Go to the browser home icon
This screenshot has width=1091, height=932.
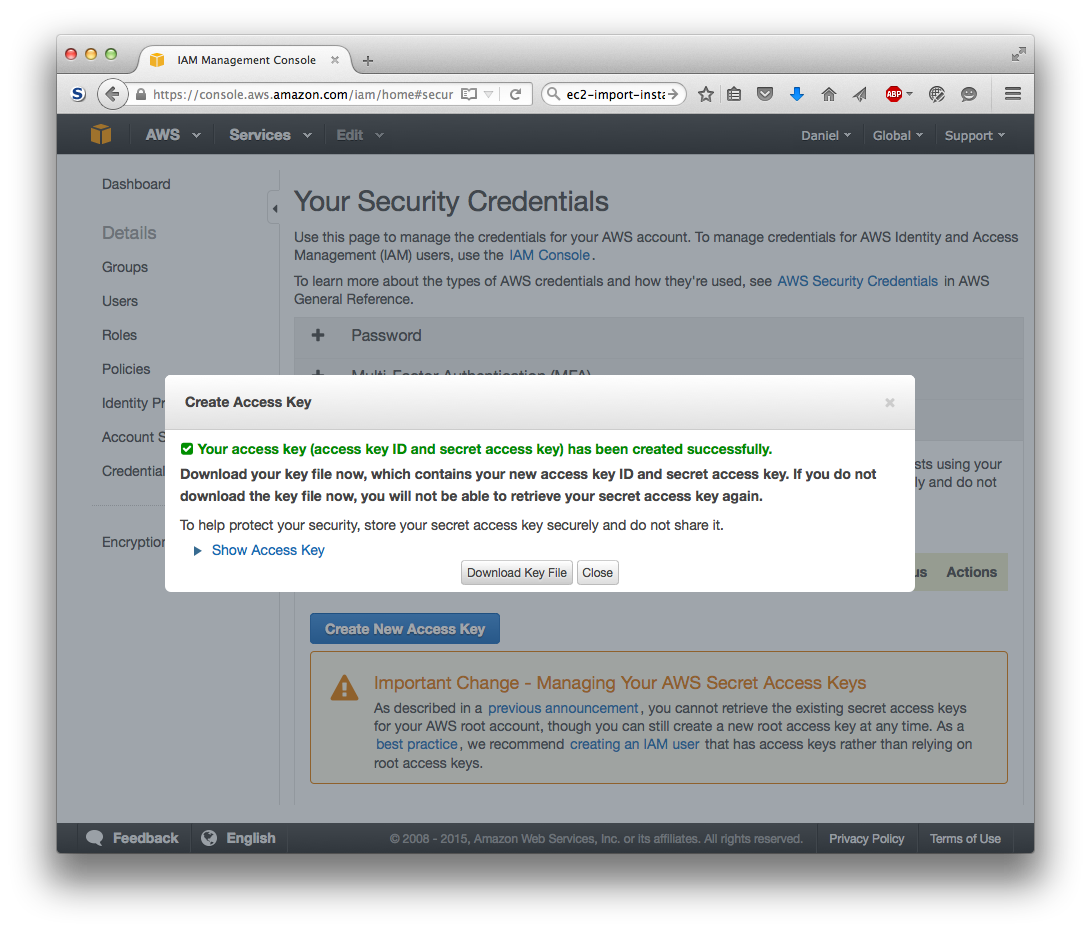(x=828, y=94)
